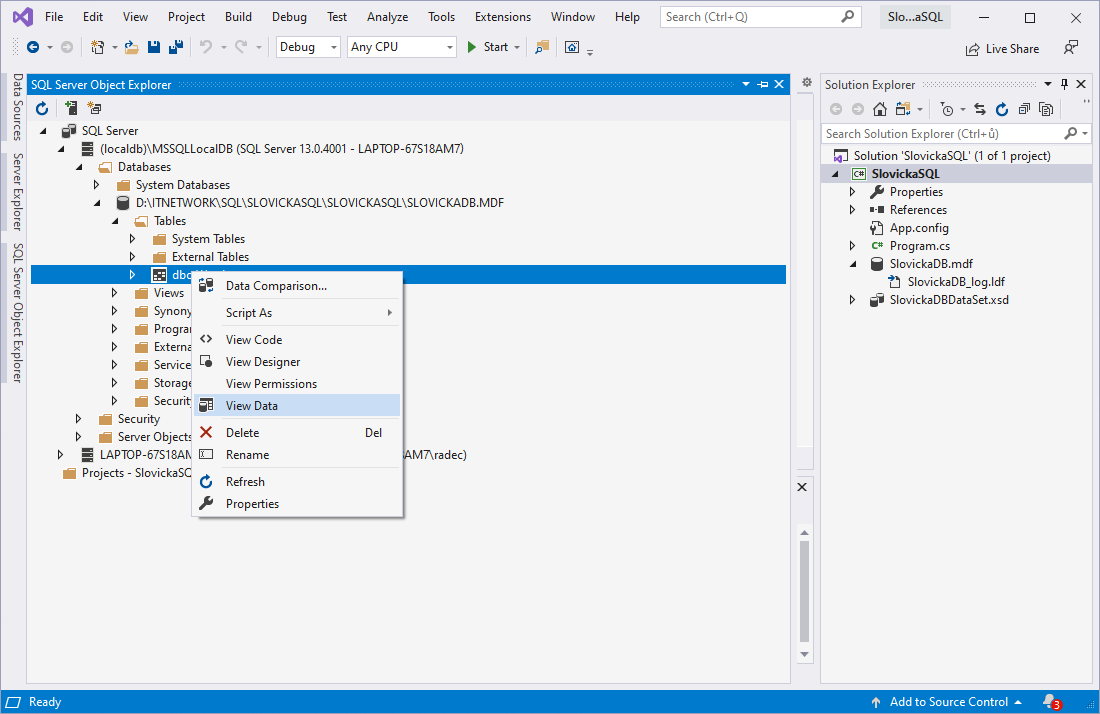Save the current file with the single floppy icon

[154, 47]
